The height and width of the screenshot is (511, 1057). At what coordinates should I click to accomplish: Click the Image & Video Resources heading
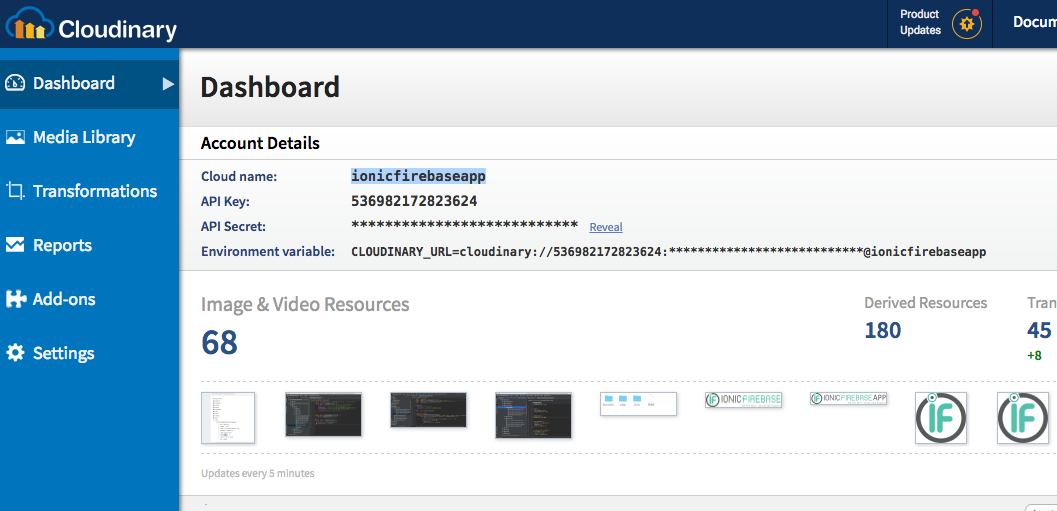(305, 305)
